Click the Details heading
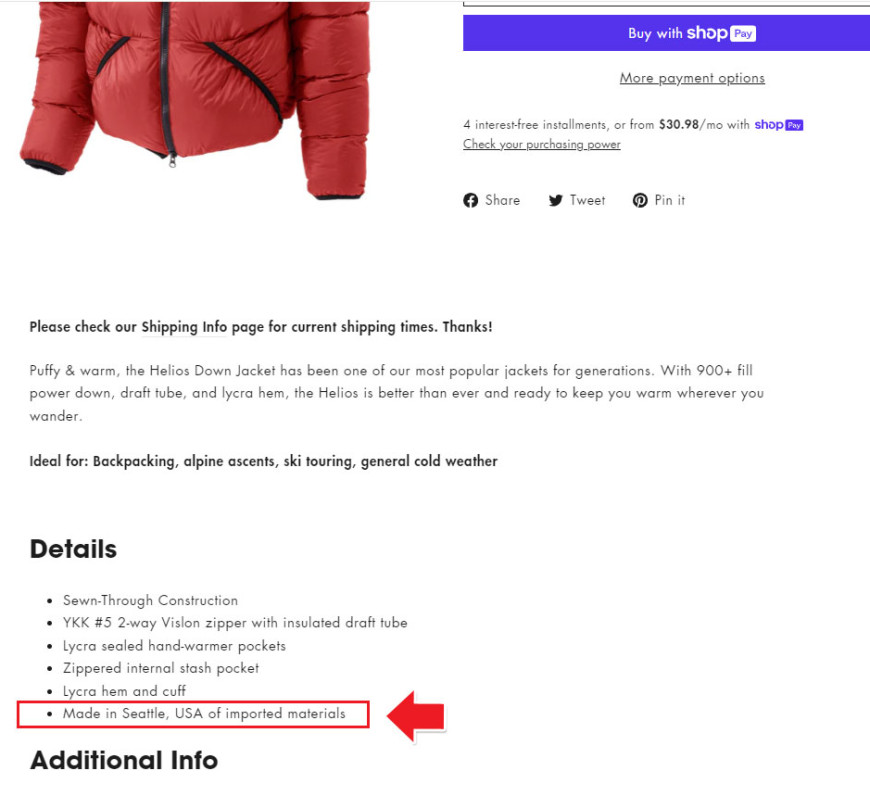The image size is (870, 796). point(73,549)
